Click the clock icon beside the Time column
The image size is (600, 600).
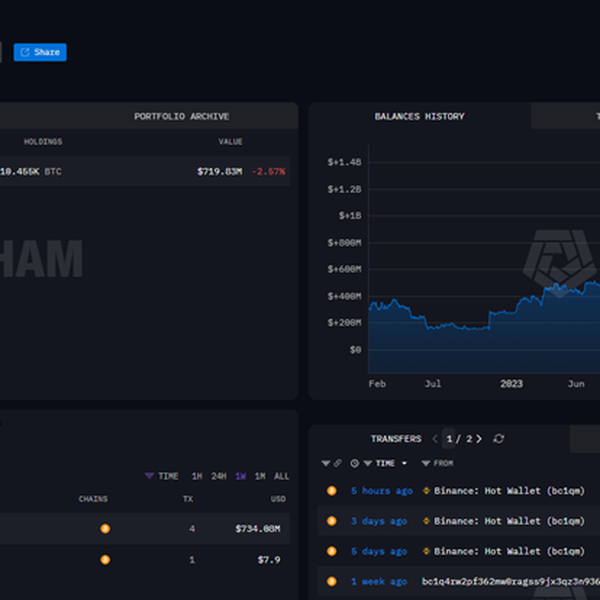point(355,464)
